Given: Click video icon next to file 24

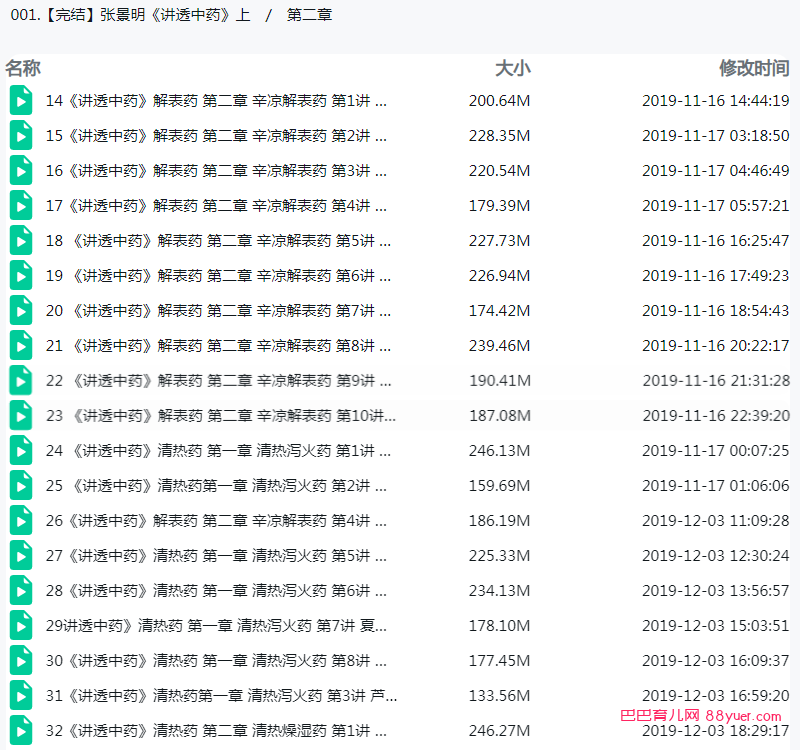Looking at the screenshot, I should (21, 451).
